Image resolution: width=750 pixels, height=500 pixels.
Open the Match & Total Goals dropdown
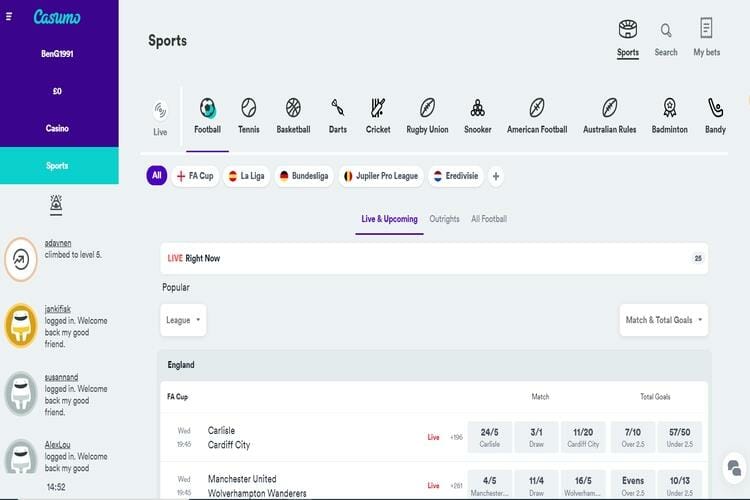[x=664, y=320]
